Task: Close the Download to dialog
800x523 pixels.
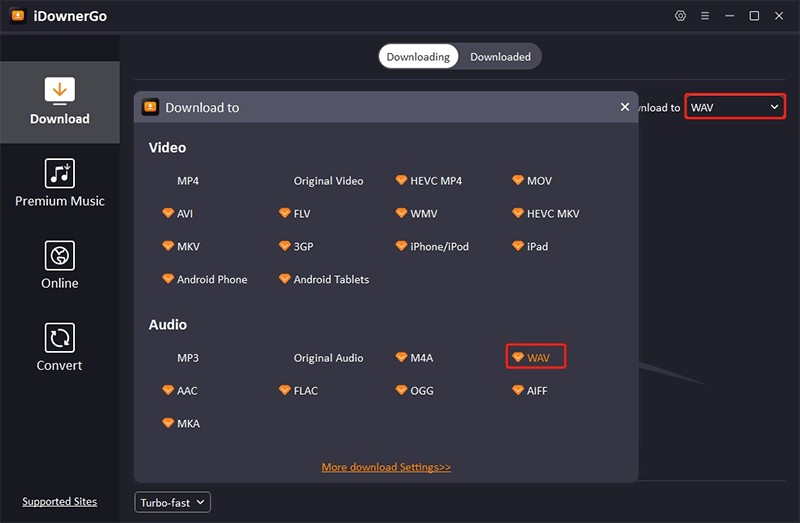Action: [625, 107]
